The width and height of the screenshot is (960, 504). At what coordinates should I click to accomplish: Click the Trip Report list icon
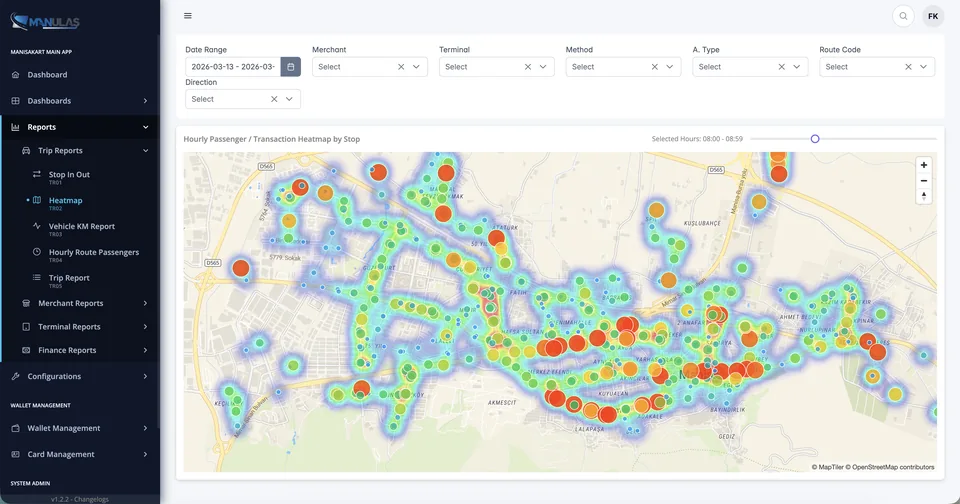coord(37,277)
